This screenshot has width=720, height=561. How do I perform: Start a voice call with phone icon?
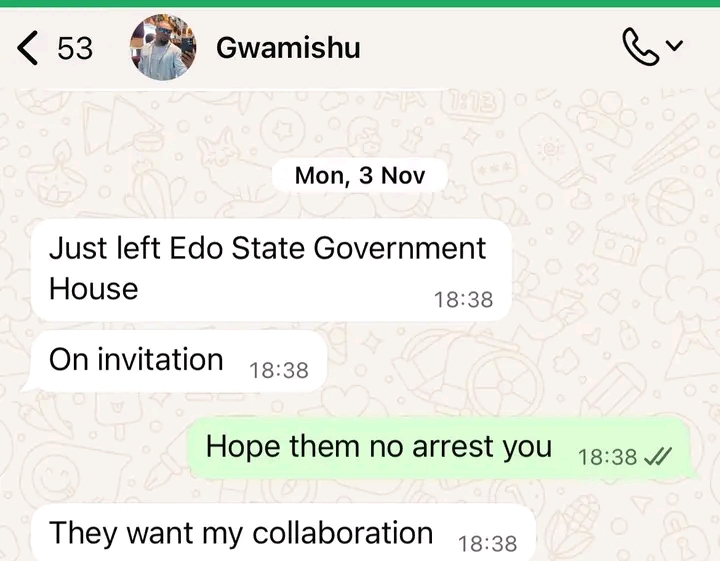click(x=640, y=47)
